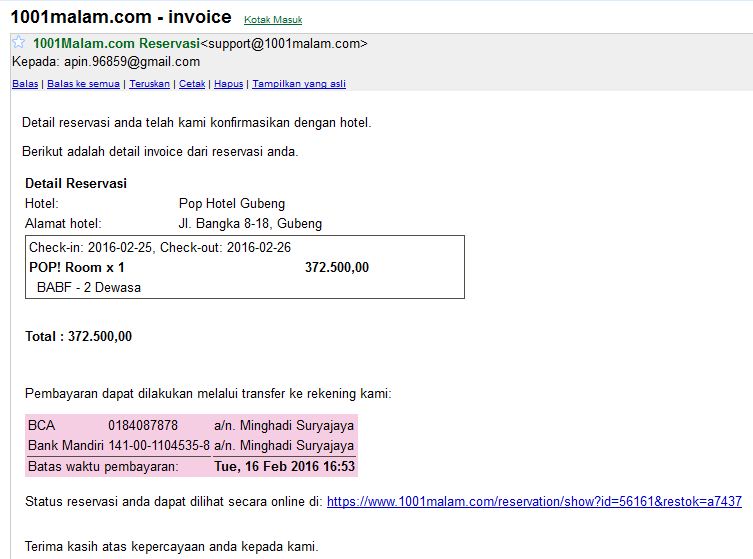Select the Check-in and Check-out dates line

pos(160,247)
